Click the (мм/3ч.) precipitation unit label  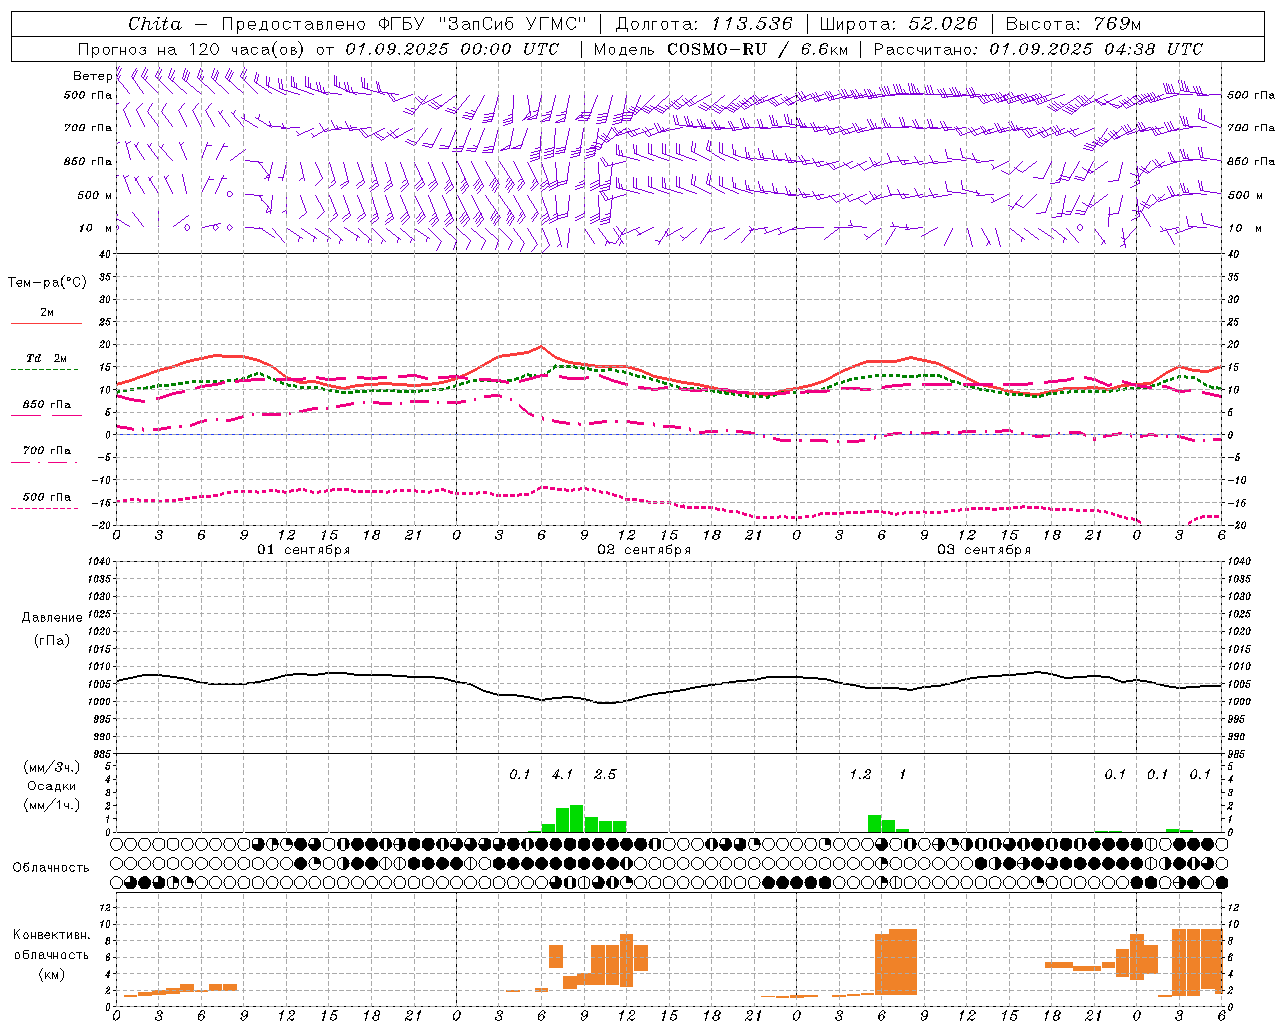tap(52, 767)
